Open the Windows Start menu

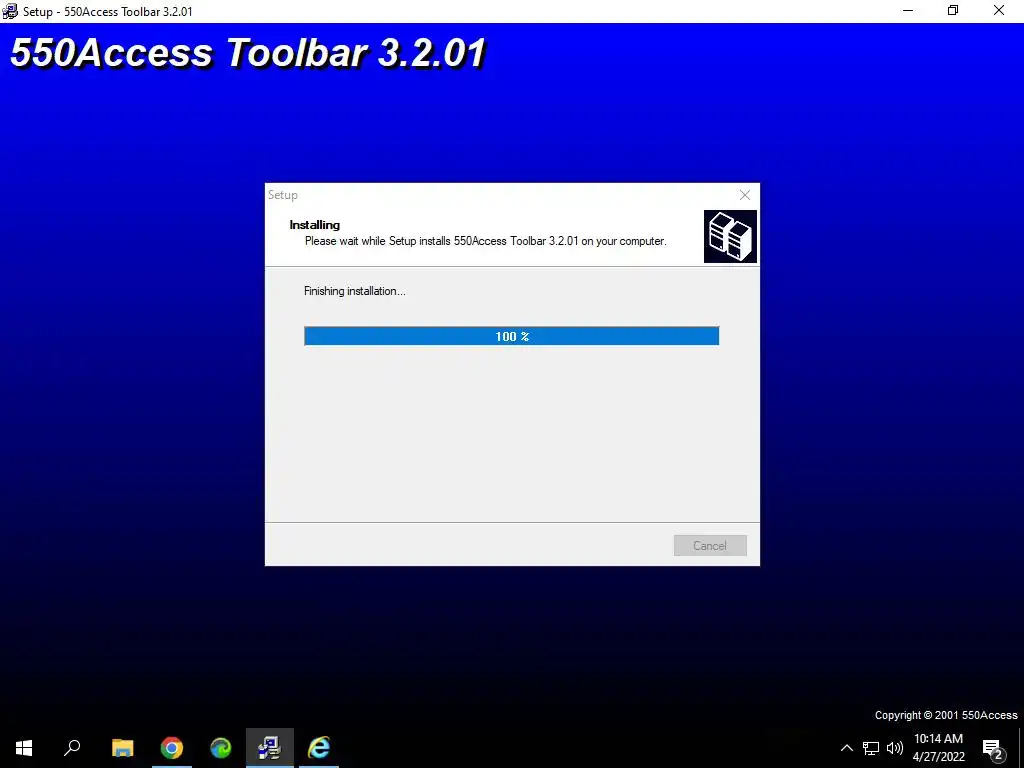point(24,748)
